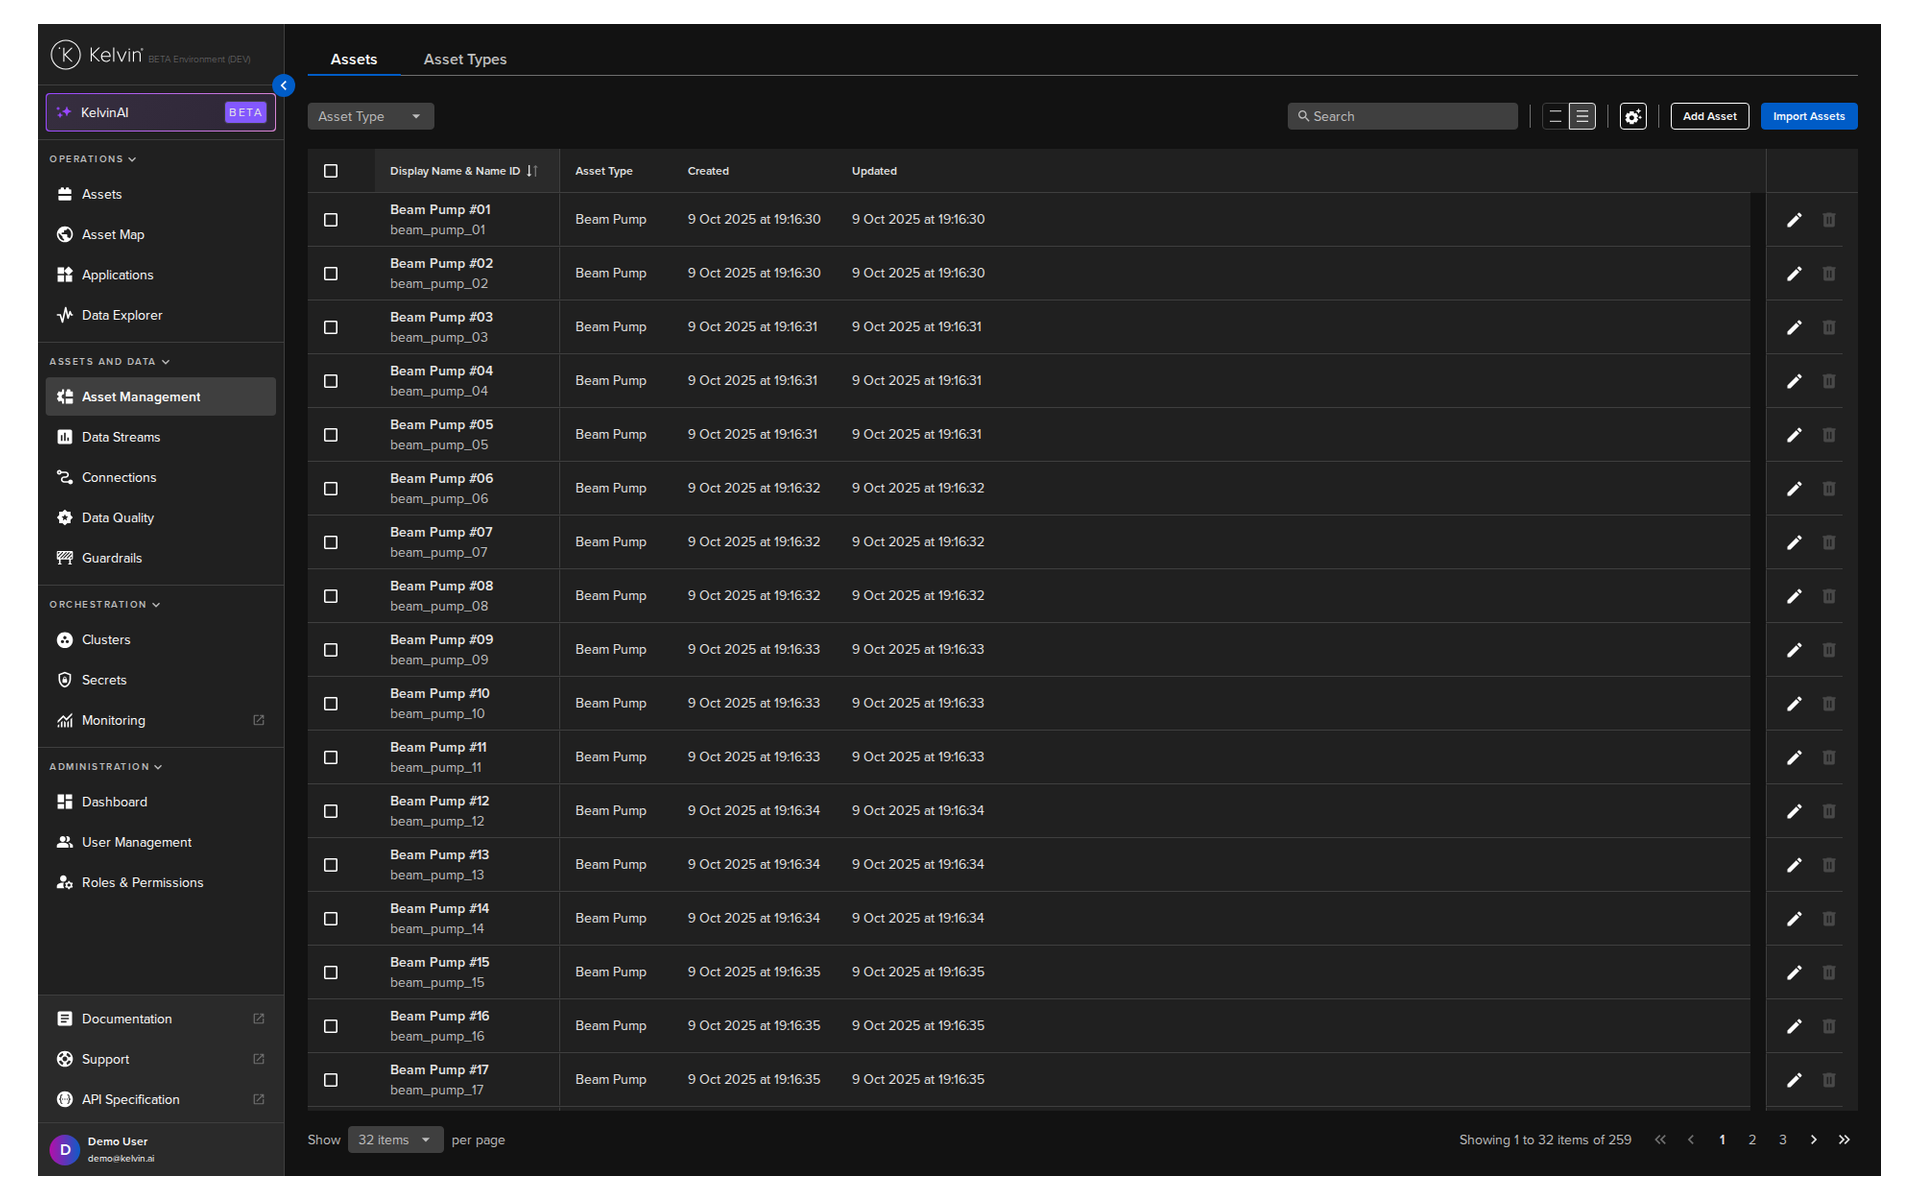
Task: Click the Import Assets button
Action: 1808,117
